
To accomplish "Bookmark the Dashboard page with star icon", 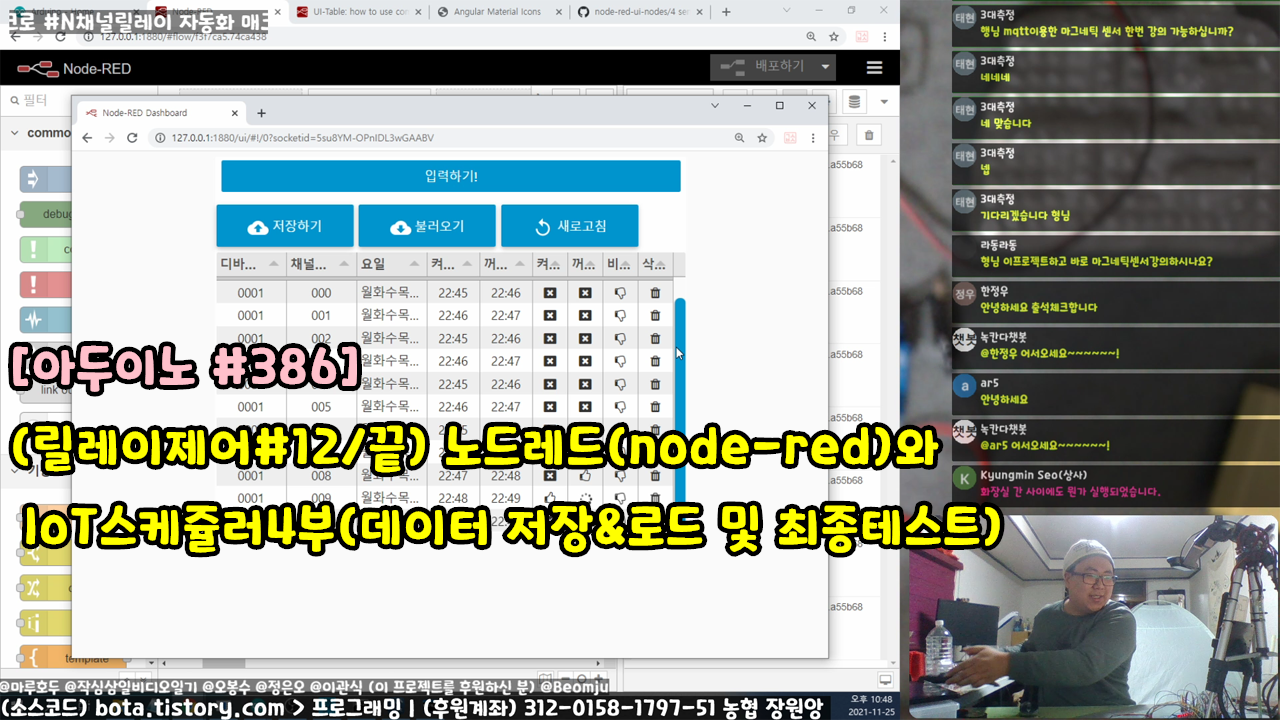I will pos(762,138).
